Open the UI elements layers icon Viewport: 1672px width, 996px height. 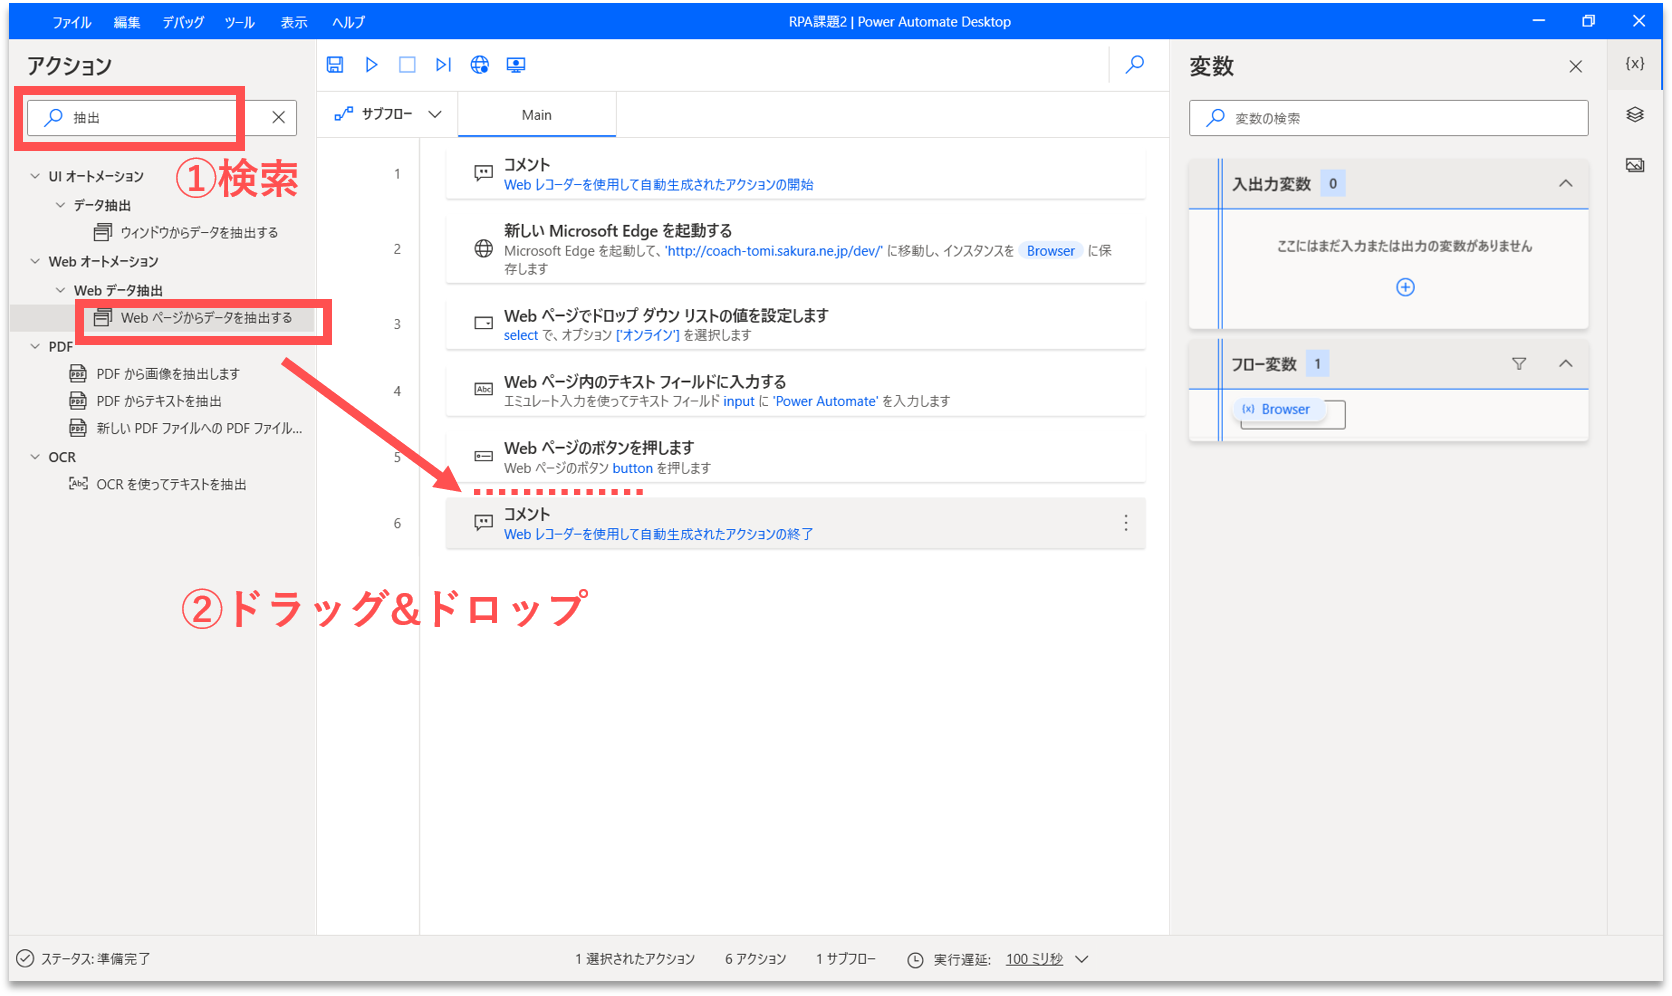coord(1635,115)
